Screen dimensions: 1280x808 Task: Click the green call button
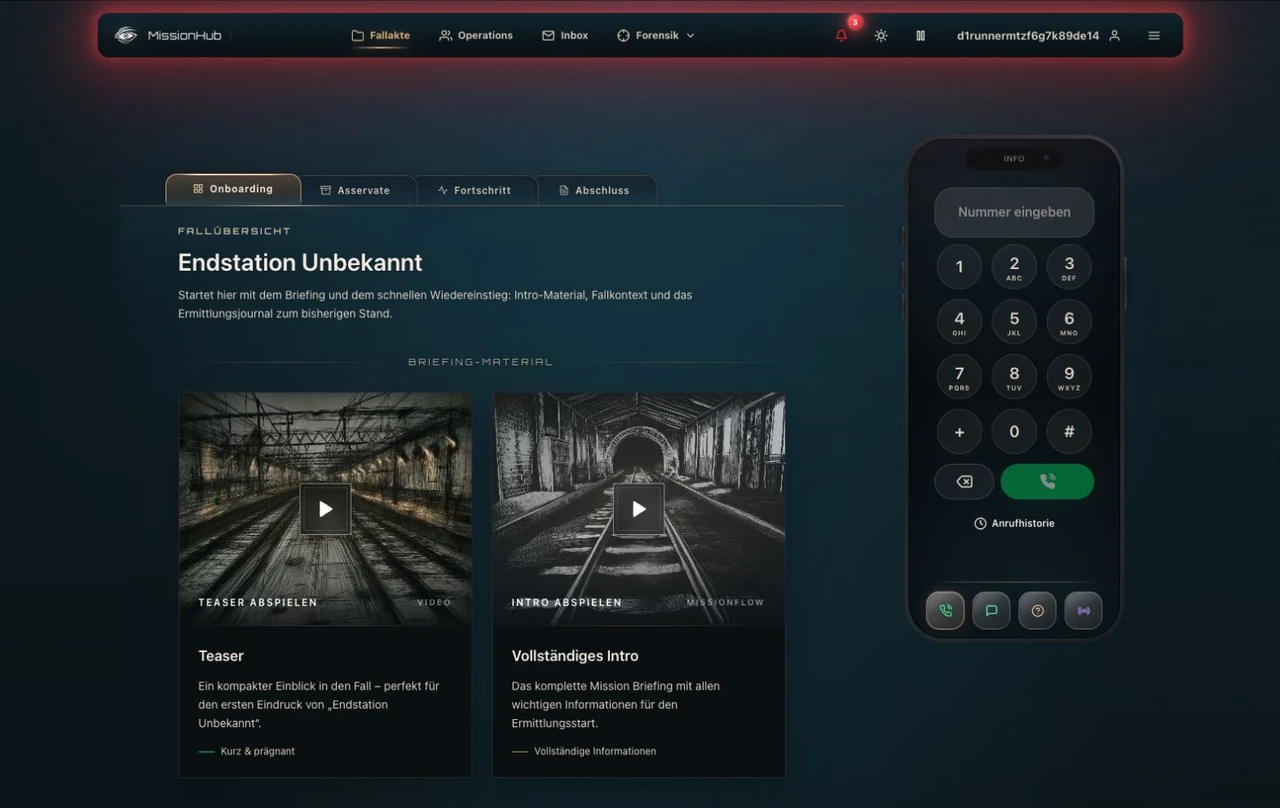click(x=1047, y=481)
